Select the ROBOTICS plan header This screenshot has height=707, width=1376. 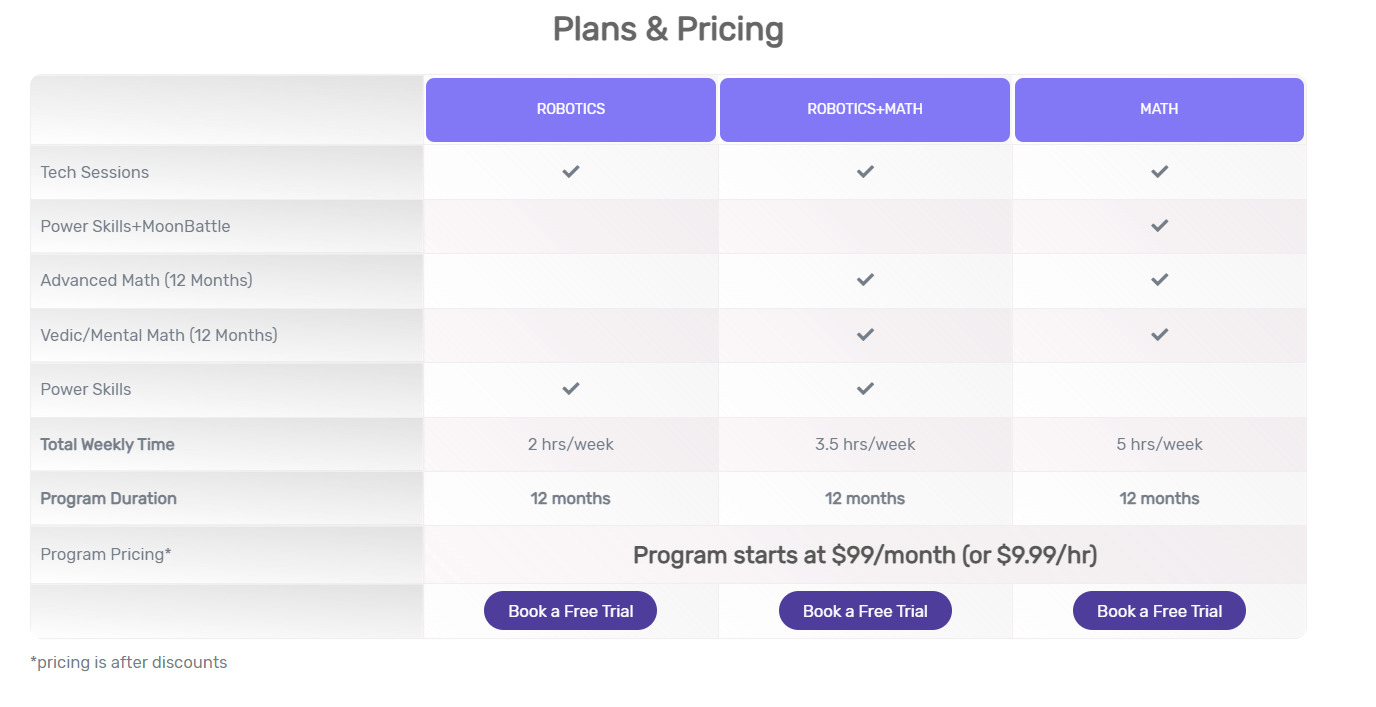point(571,109)
